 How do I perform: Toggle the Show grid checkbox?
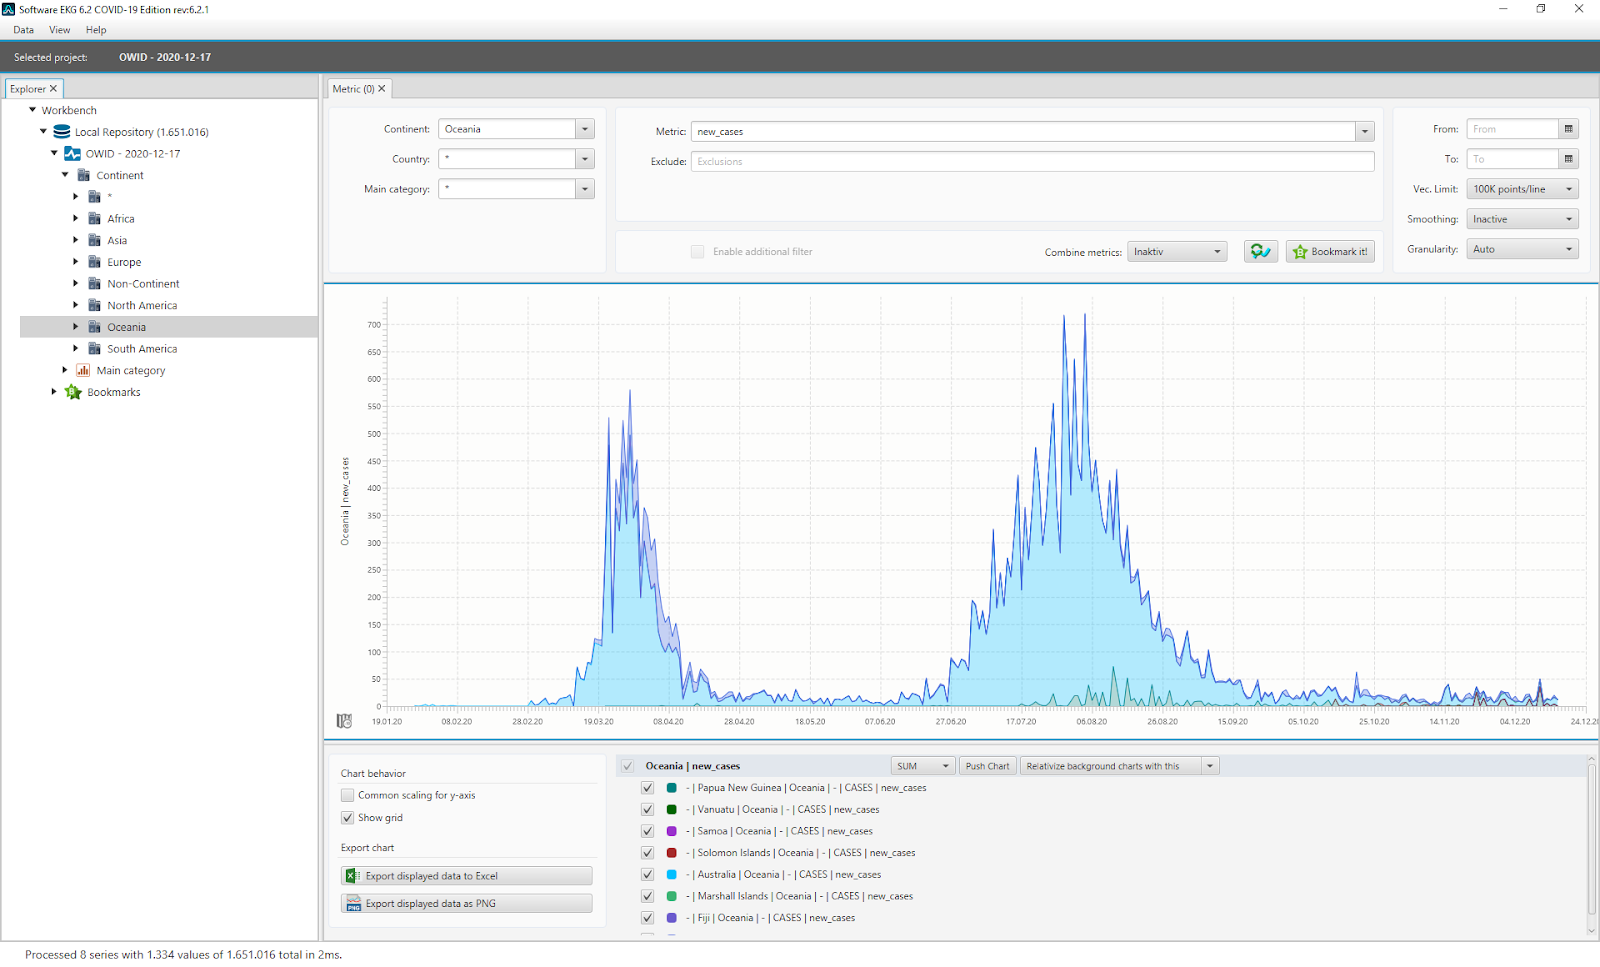(x=347, y=817)
